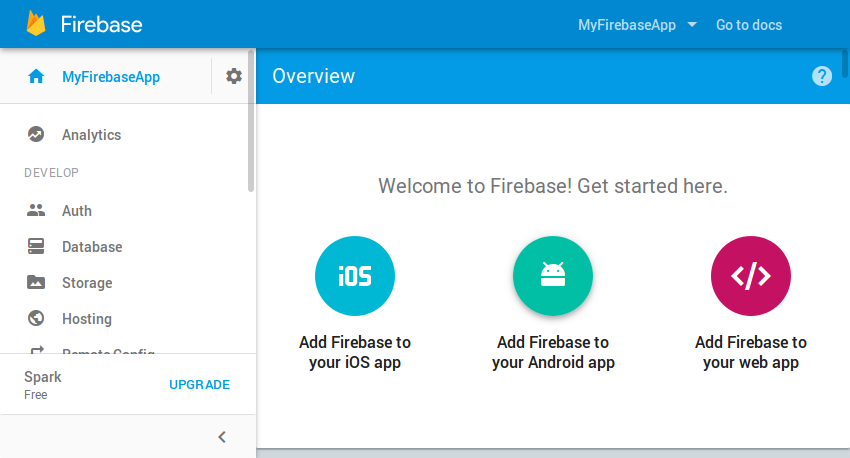850x458 pixels.
Task: Click the Auth people icon
Action: 36,210
